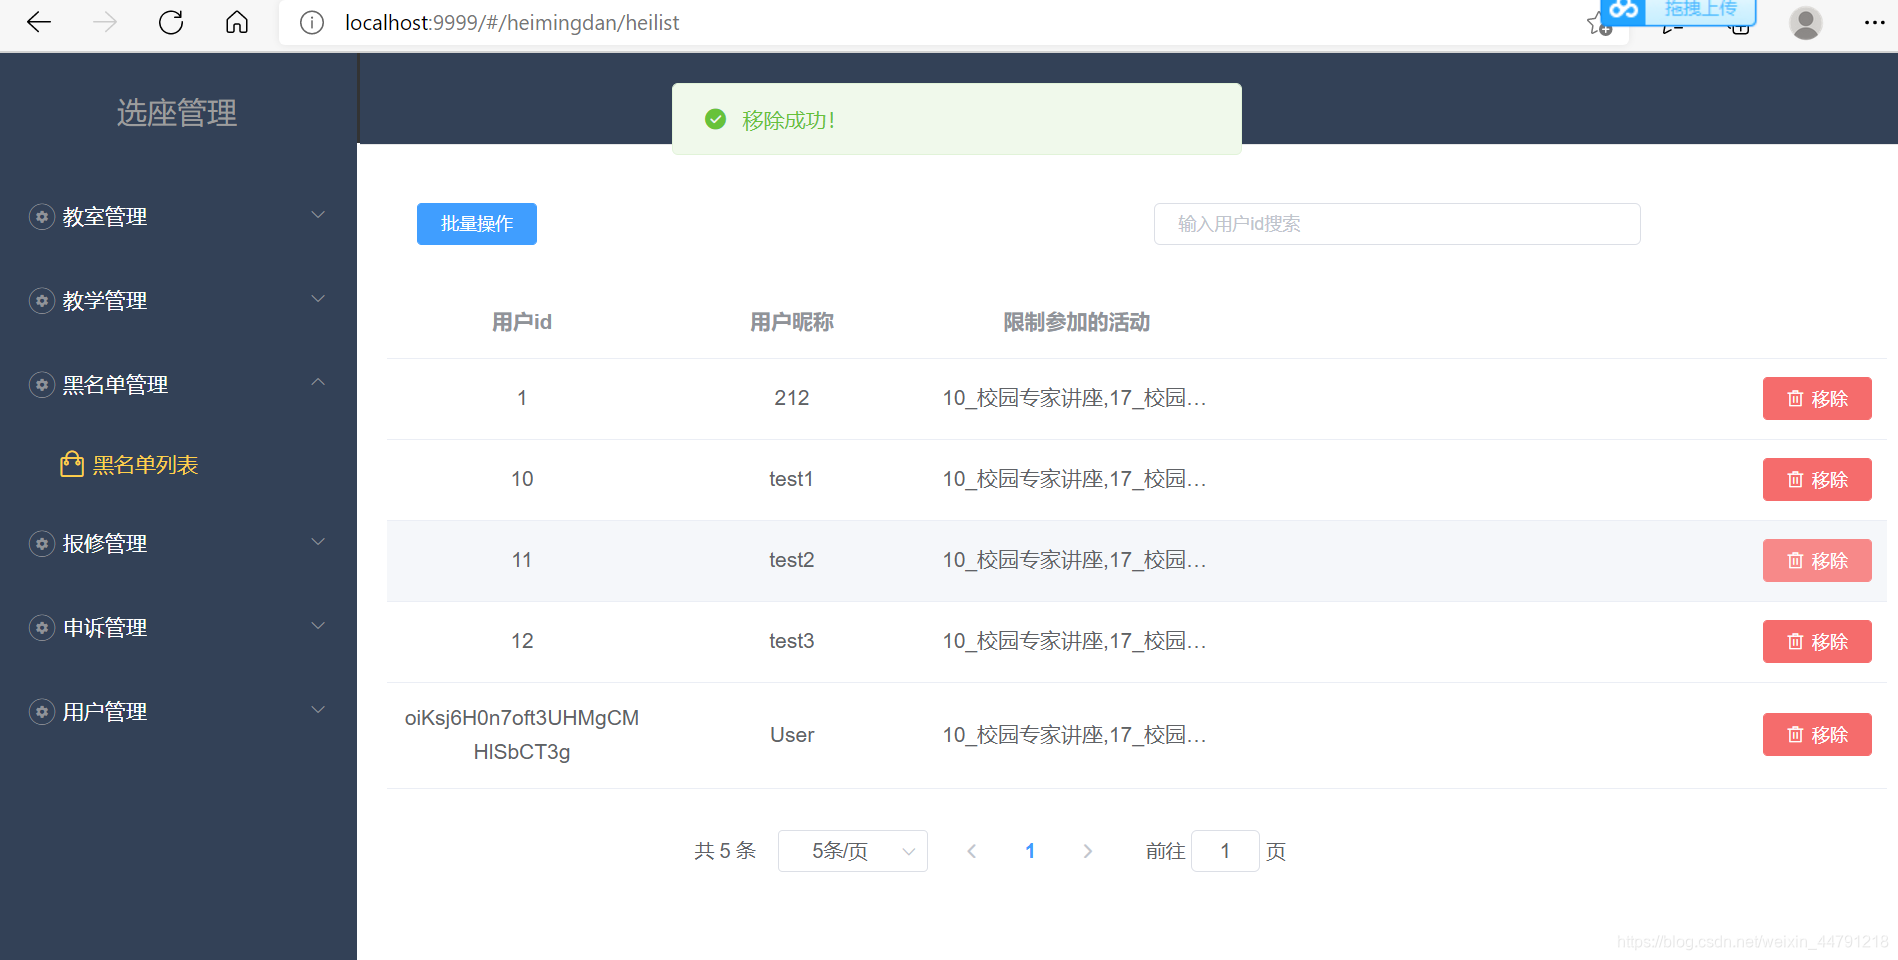The width and height of the screenshot is (1898, 960).
Task: Click the 共 5 条 total count
Action: 725,851
